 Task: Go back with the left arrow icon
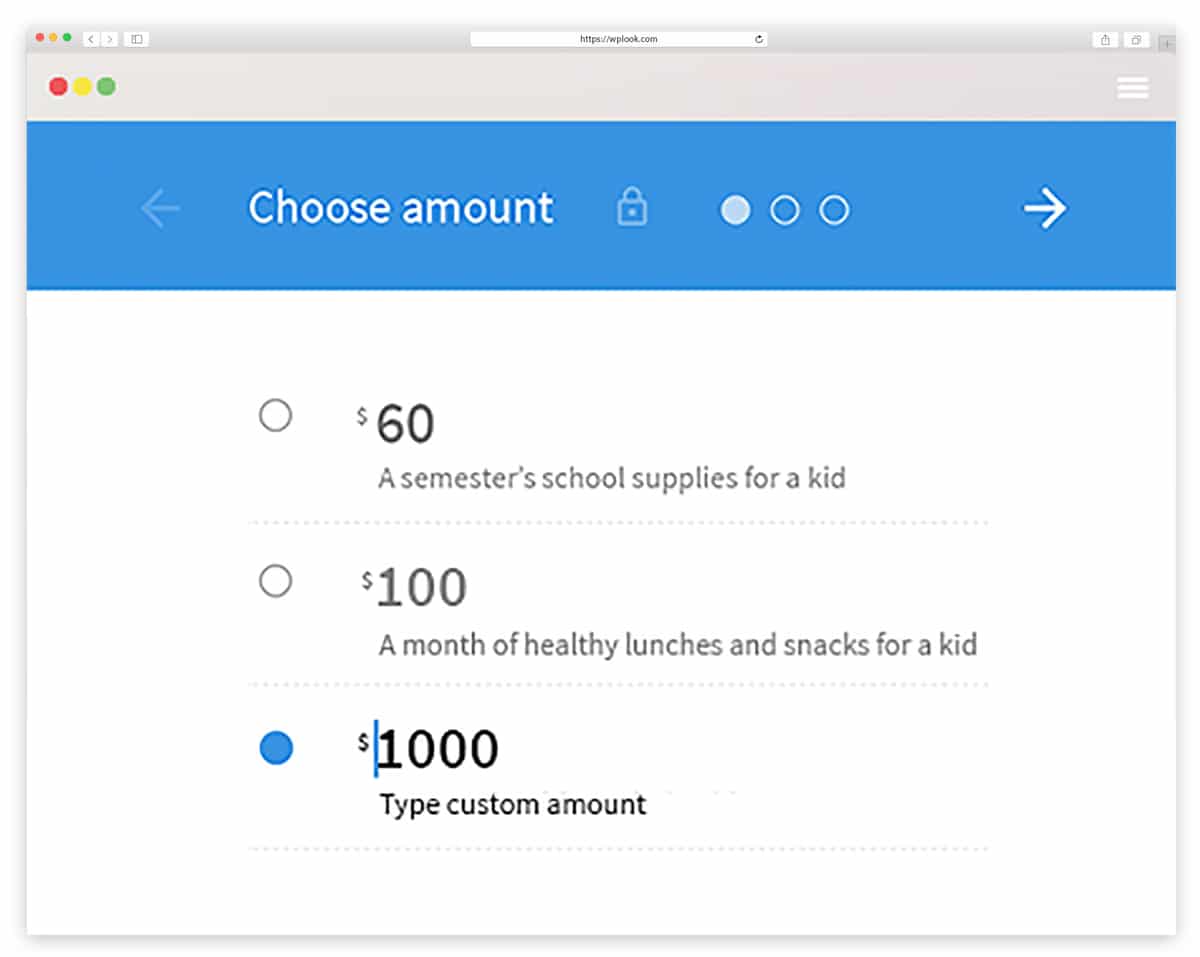tap(160, 209)
